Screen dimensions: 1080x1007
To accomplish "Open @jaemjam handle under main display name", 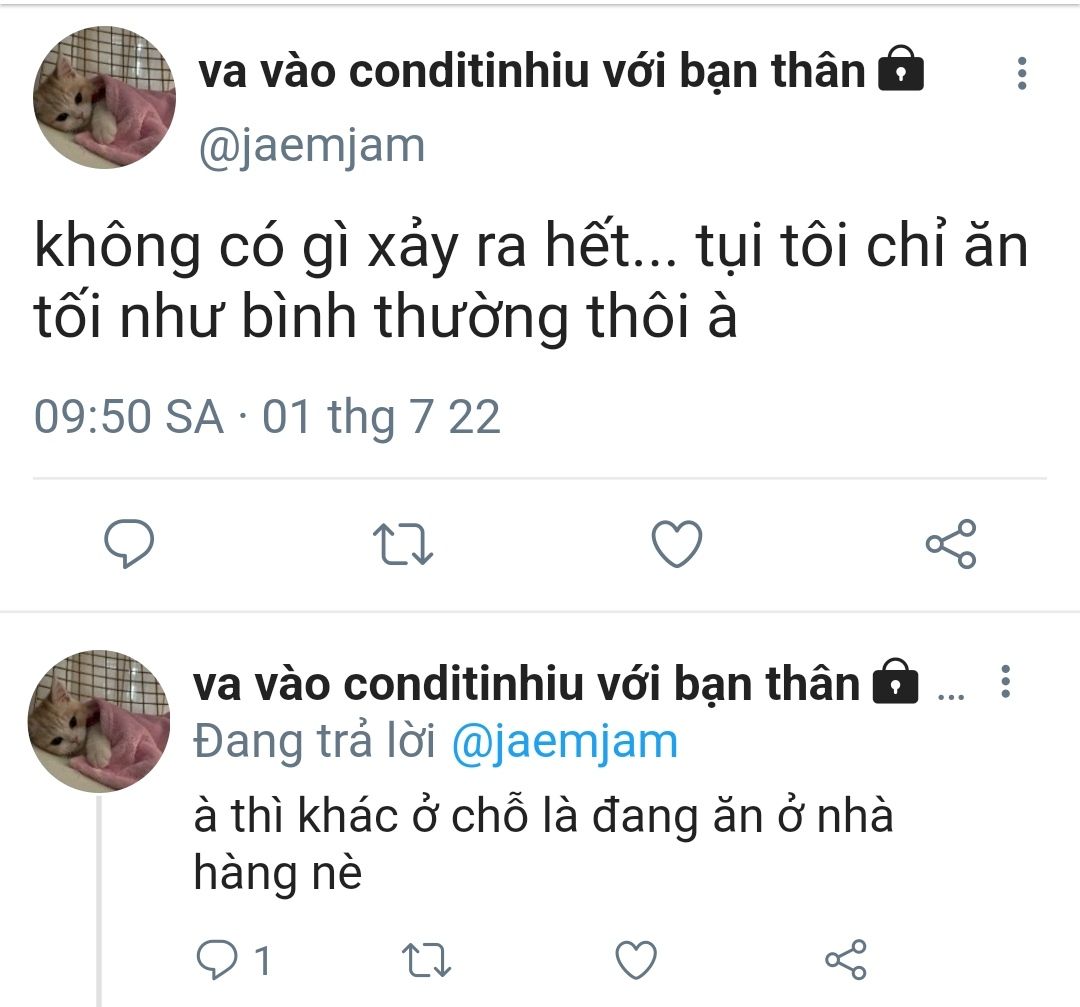I will (312, 147).
